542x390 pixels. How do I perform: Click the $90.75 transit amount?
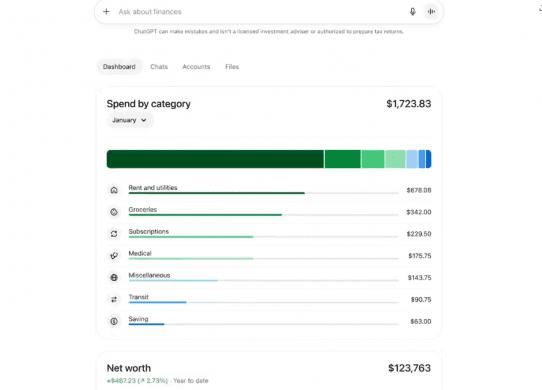coord(421,299)
